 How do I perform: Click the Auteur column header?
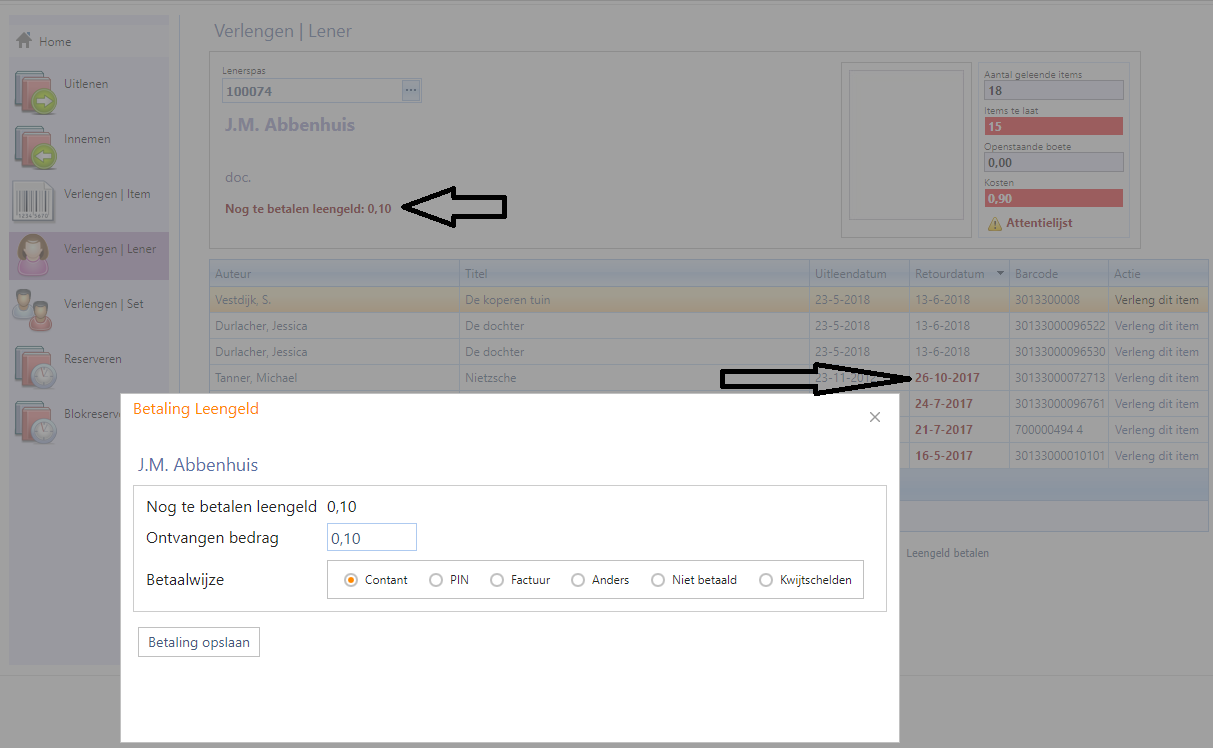pos(233,274)
